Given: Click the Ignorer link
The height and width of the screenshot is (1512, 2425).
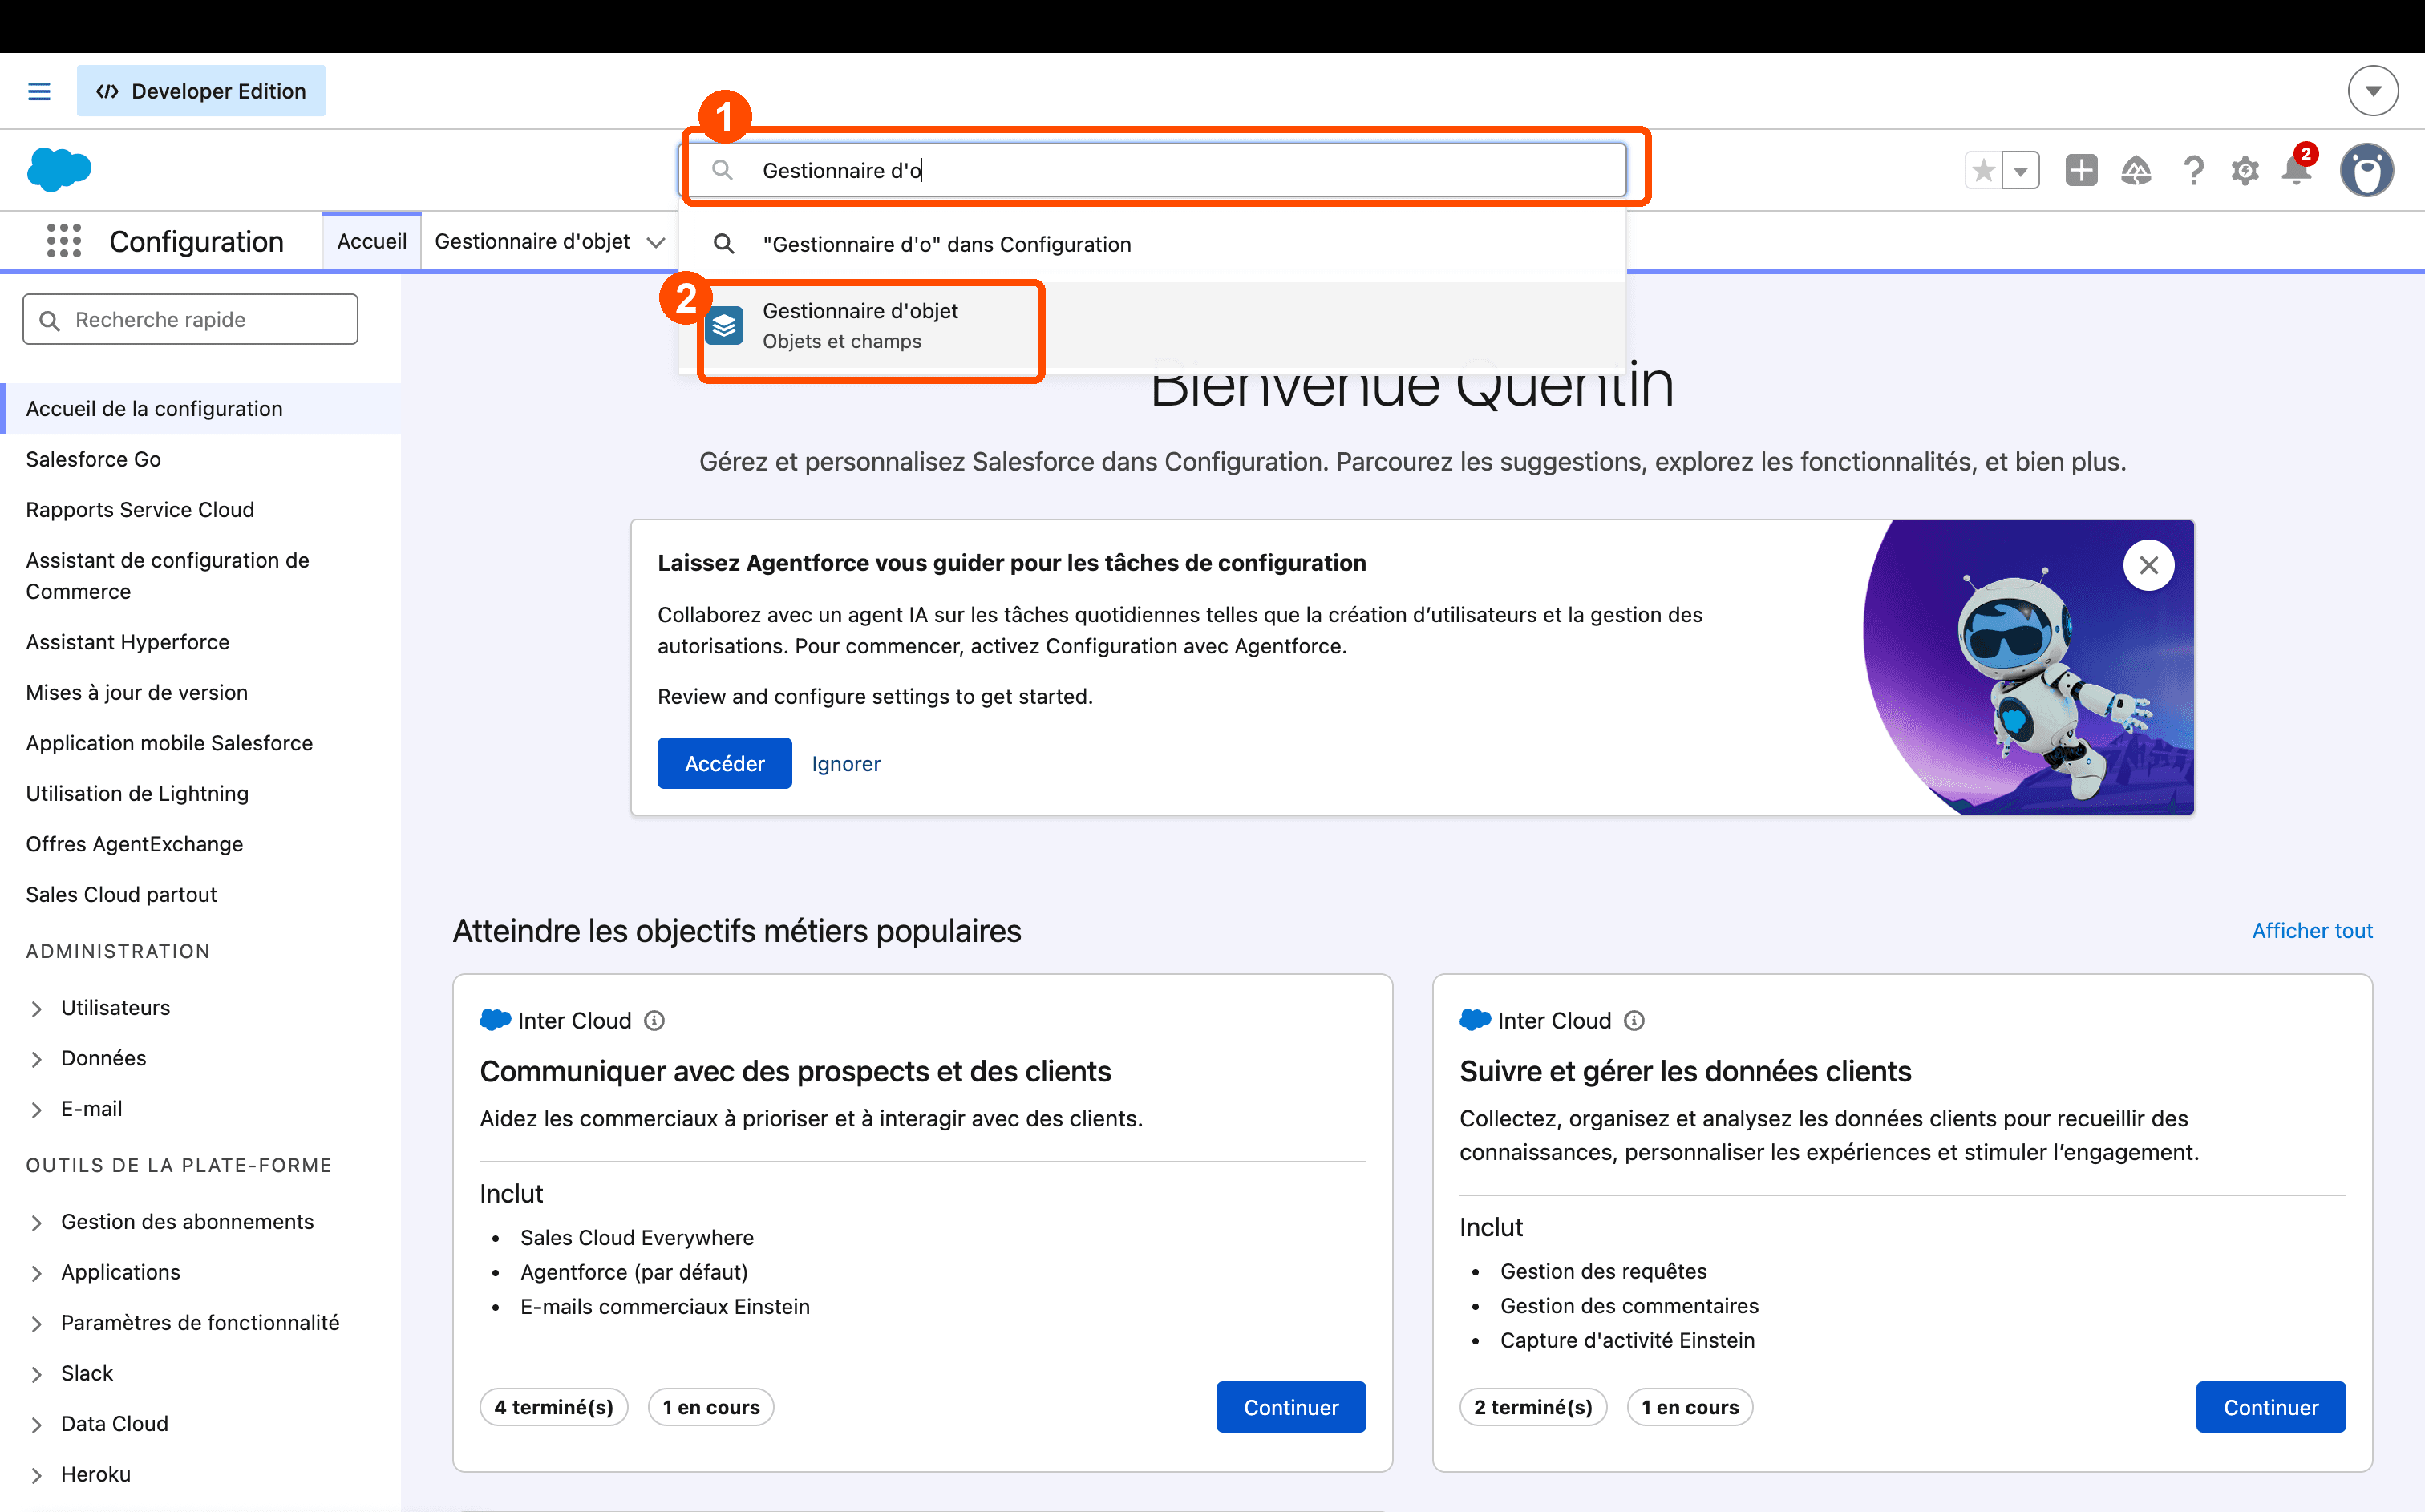Looking at the screenshot, I should (x=846, y=763).
